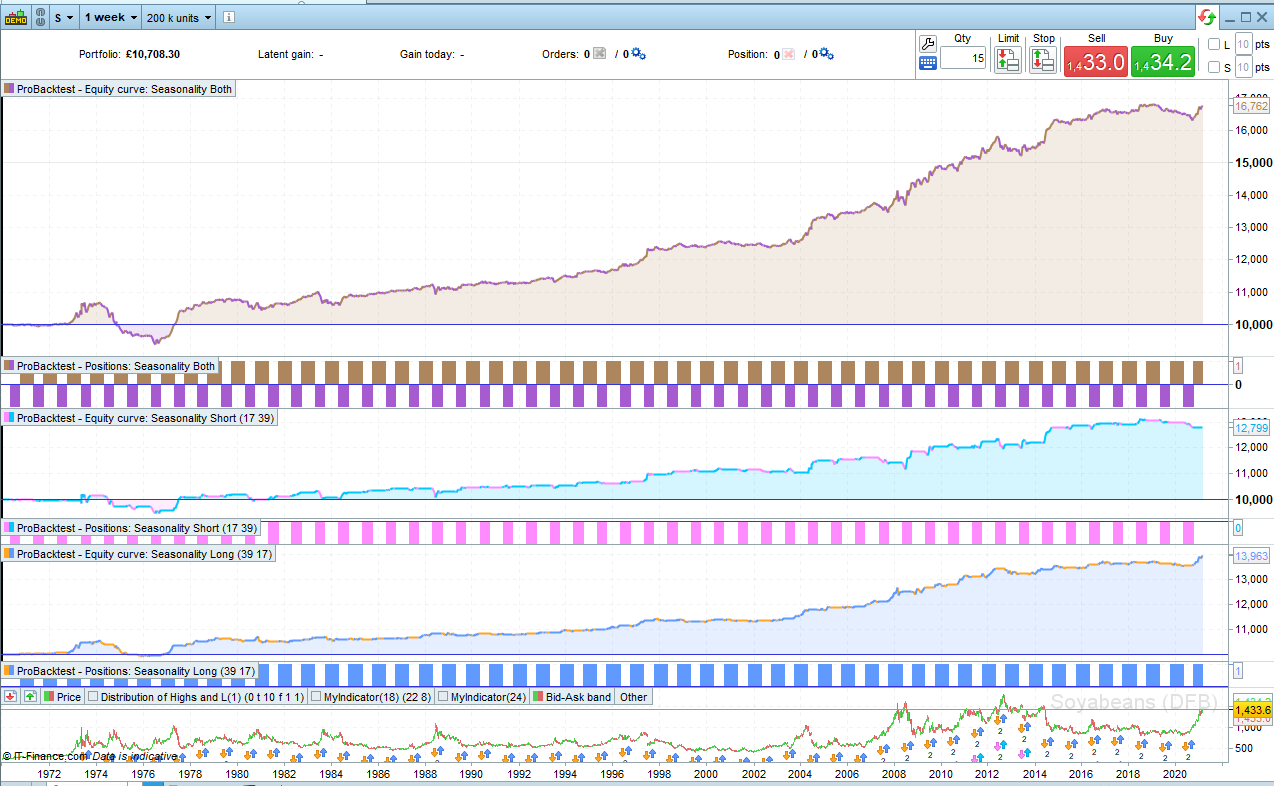This screenshot has width=1274, height=786.
Task: Open the 200 k units dropdown
Action: tap(178, 17)
